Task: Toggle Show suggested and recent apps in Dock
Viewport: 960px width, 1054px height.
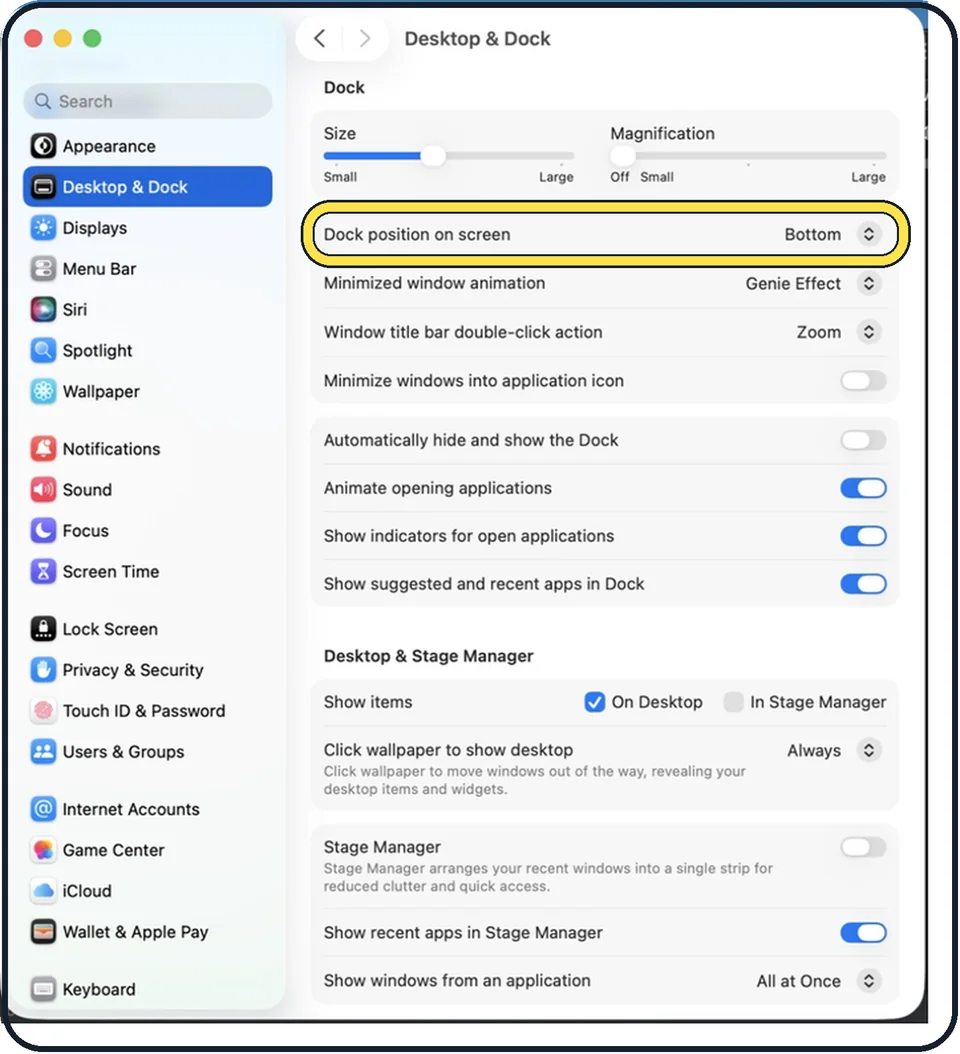Action: click(x=863, y=583)
